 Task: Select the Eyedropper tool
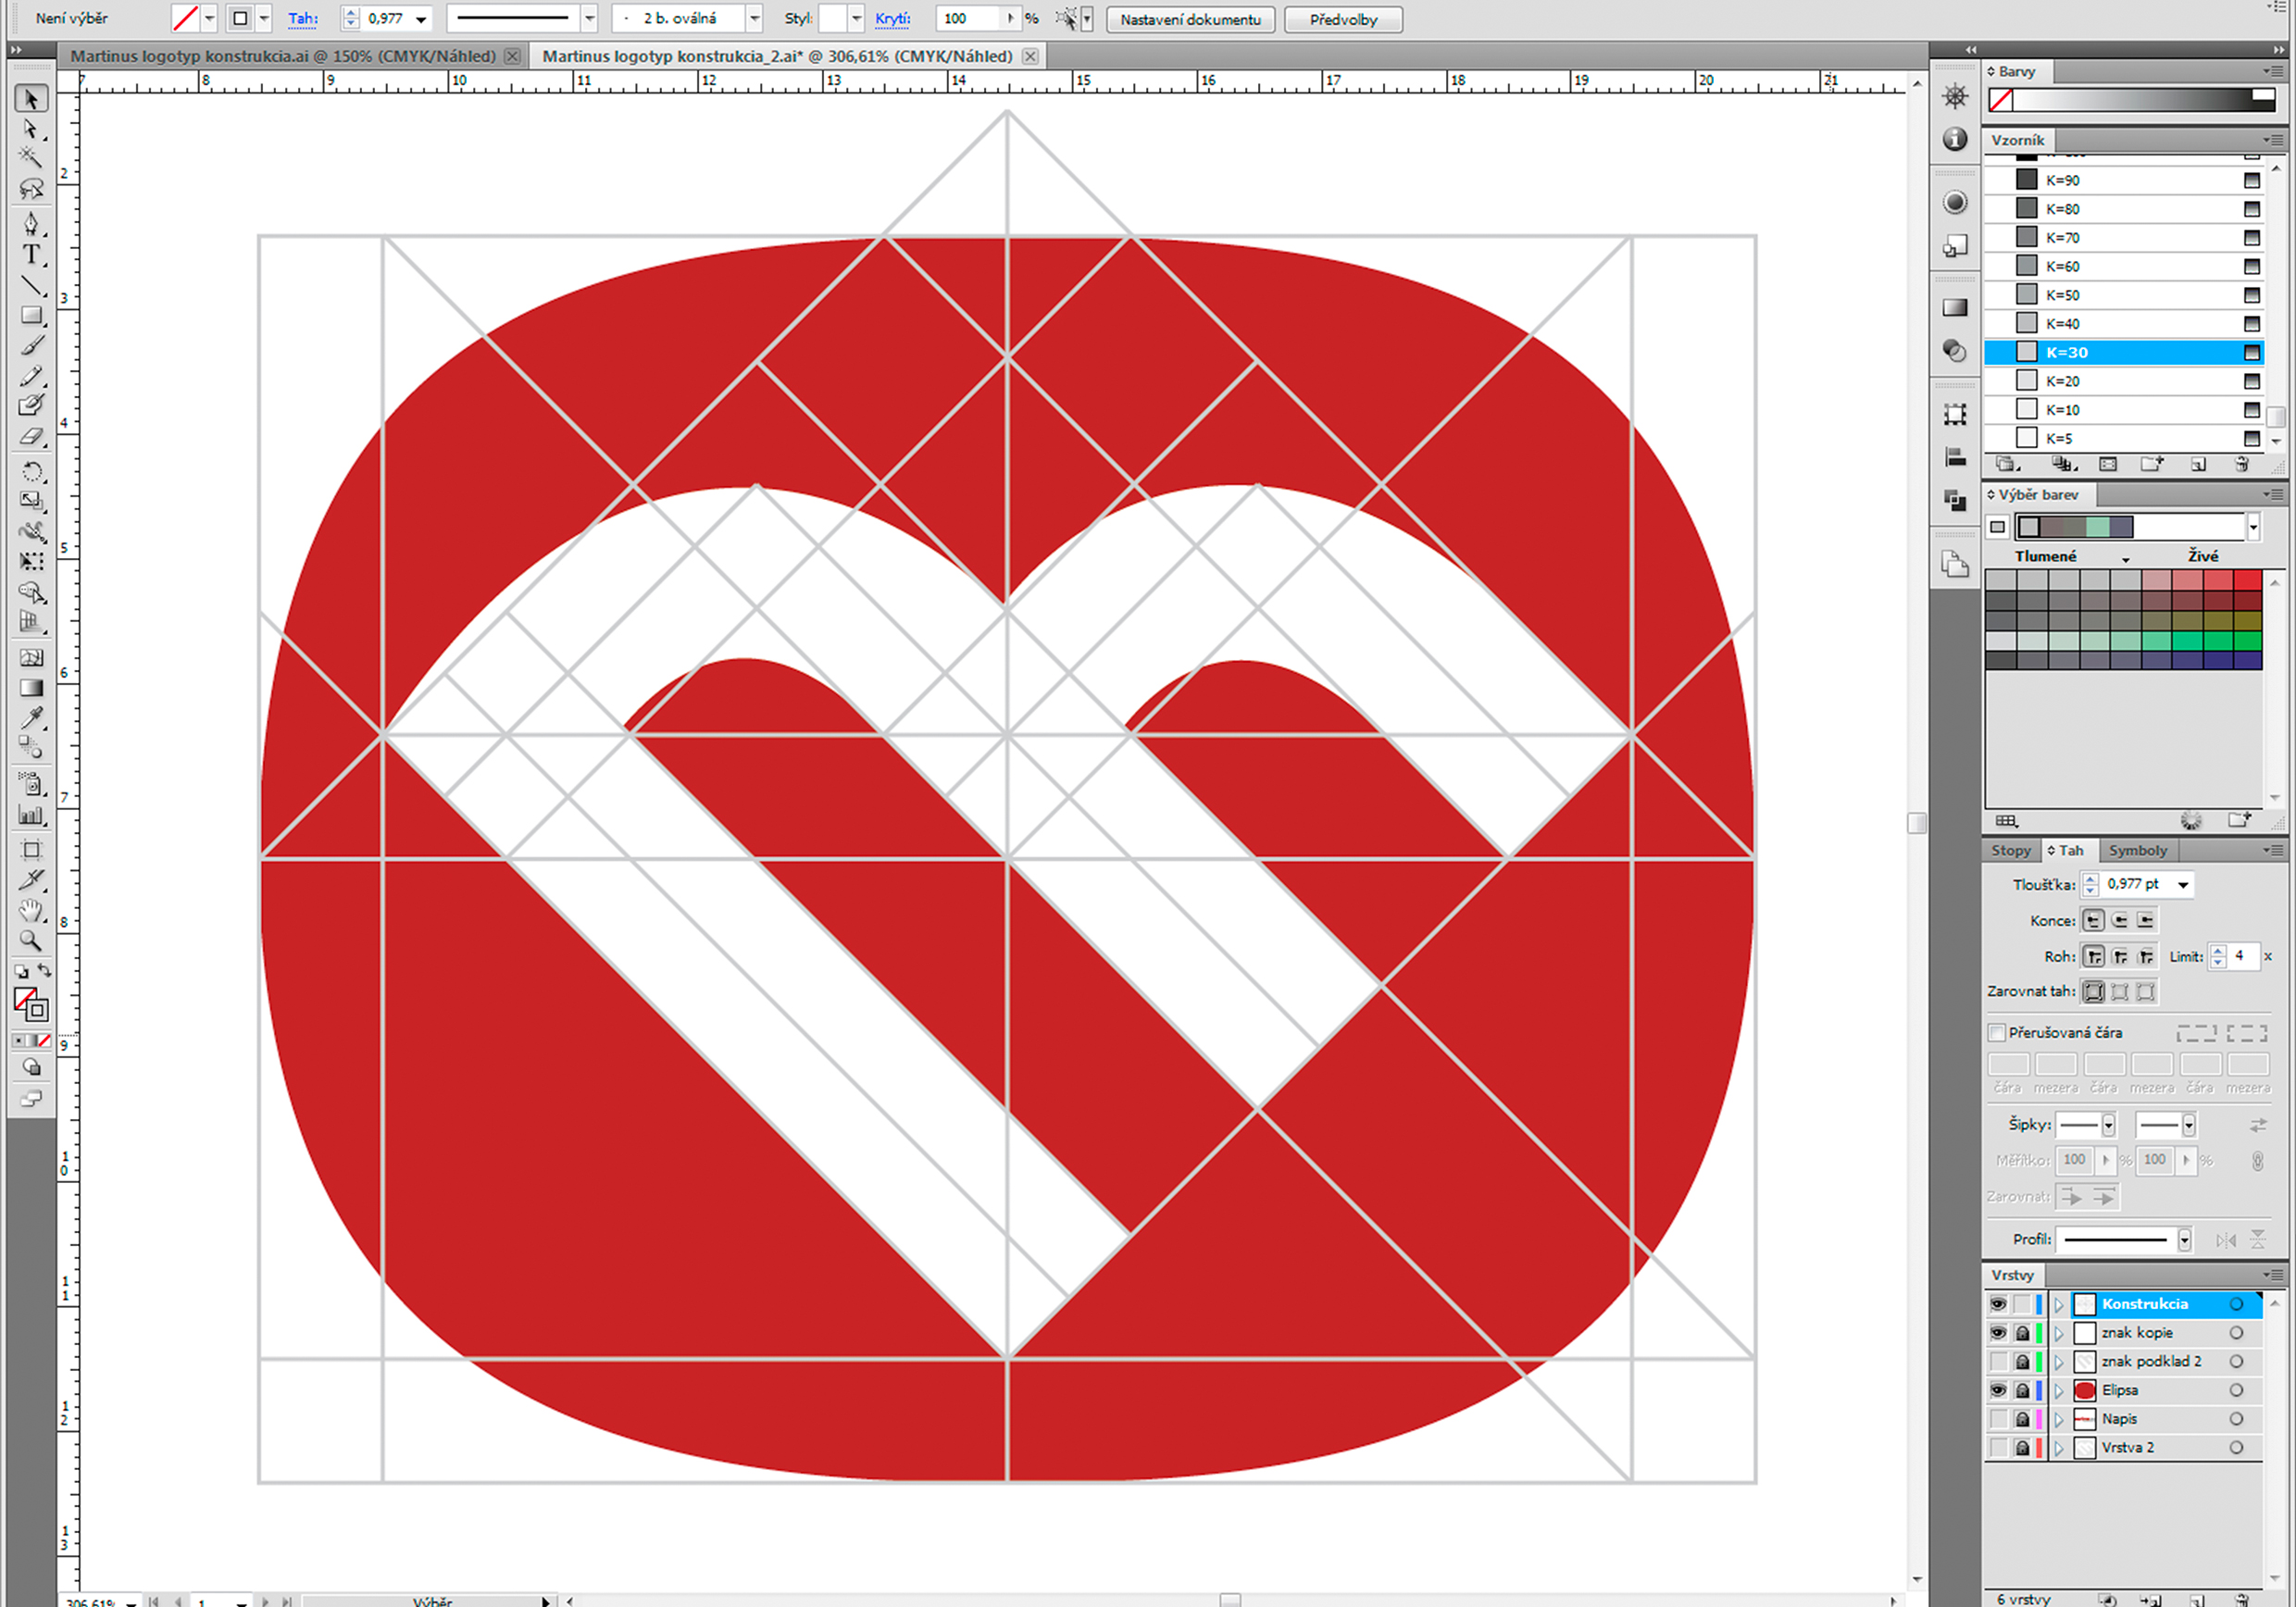[x=31, y=718]
